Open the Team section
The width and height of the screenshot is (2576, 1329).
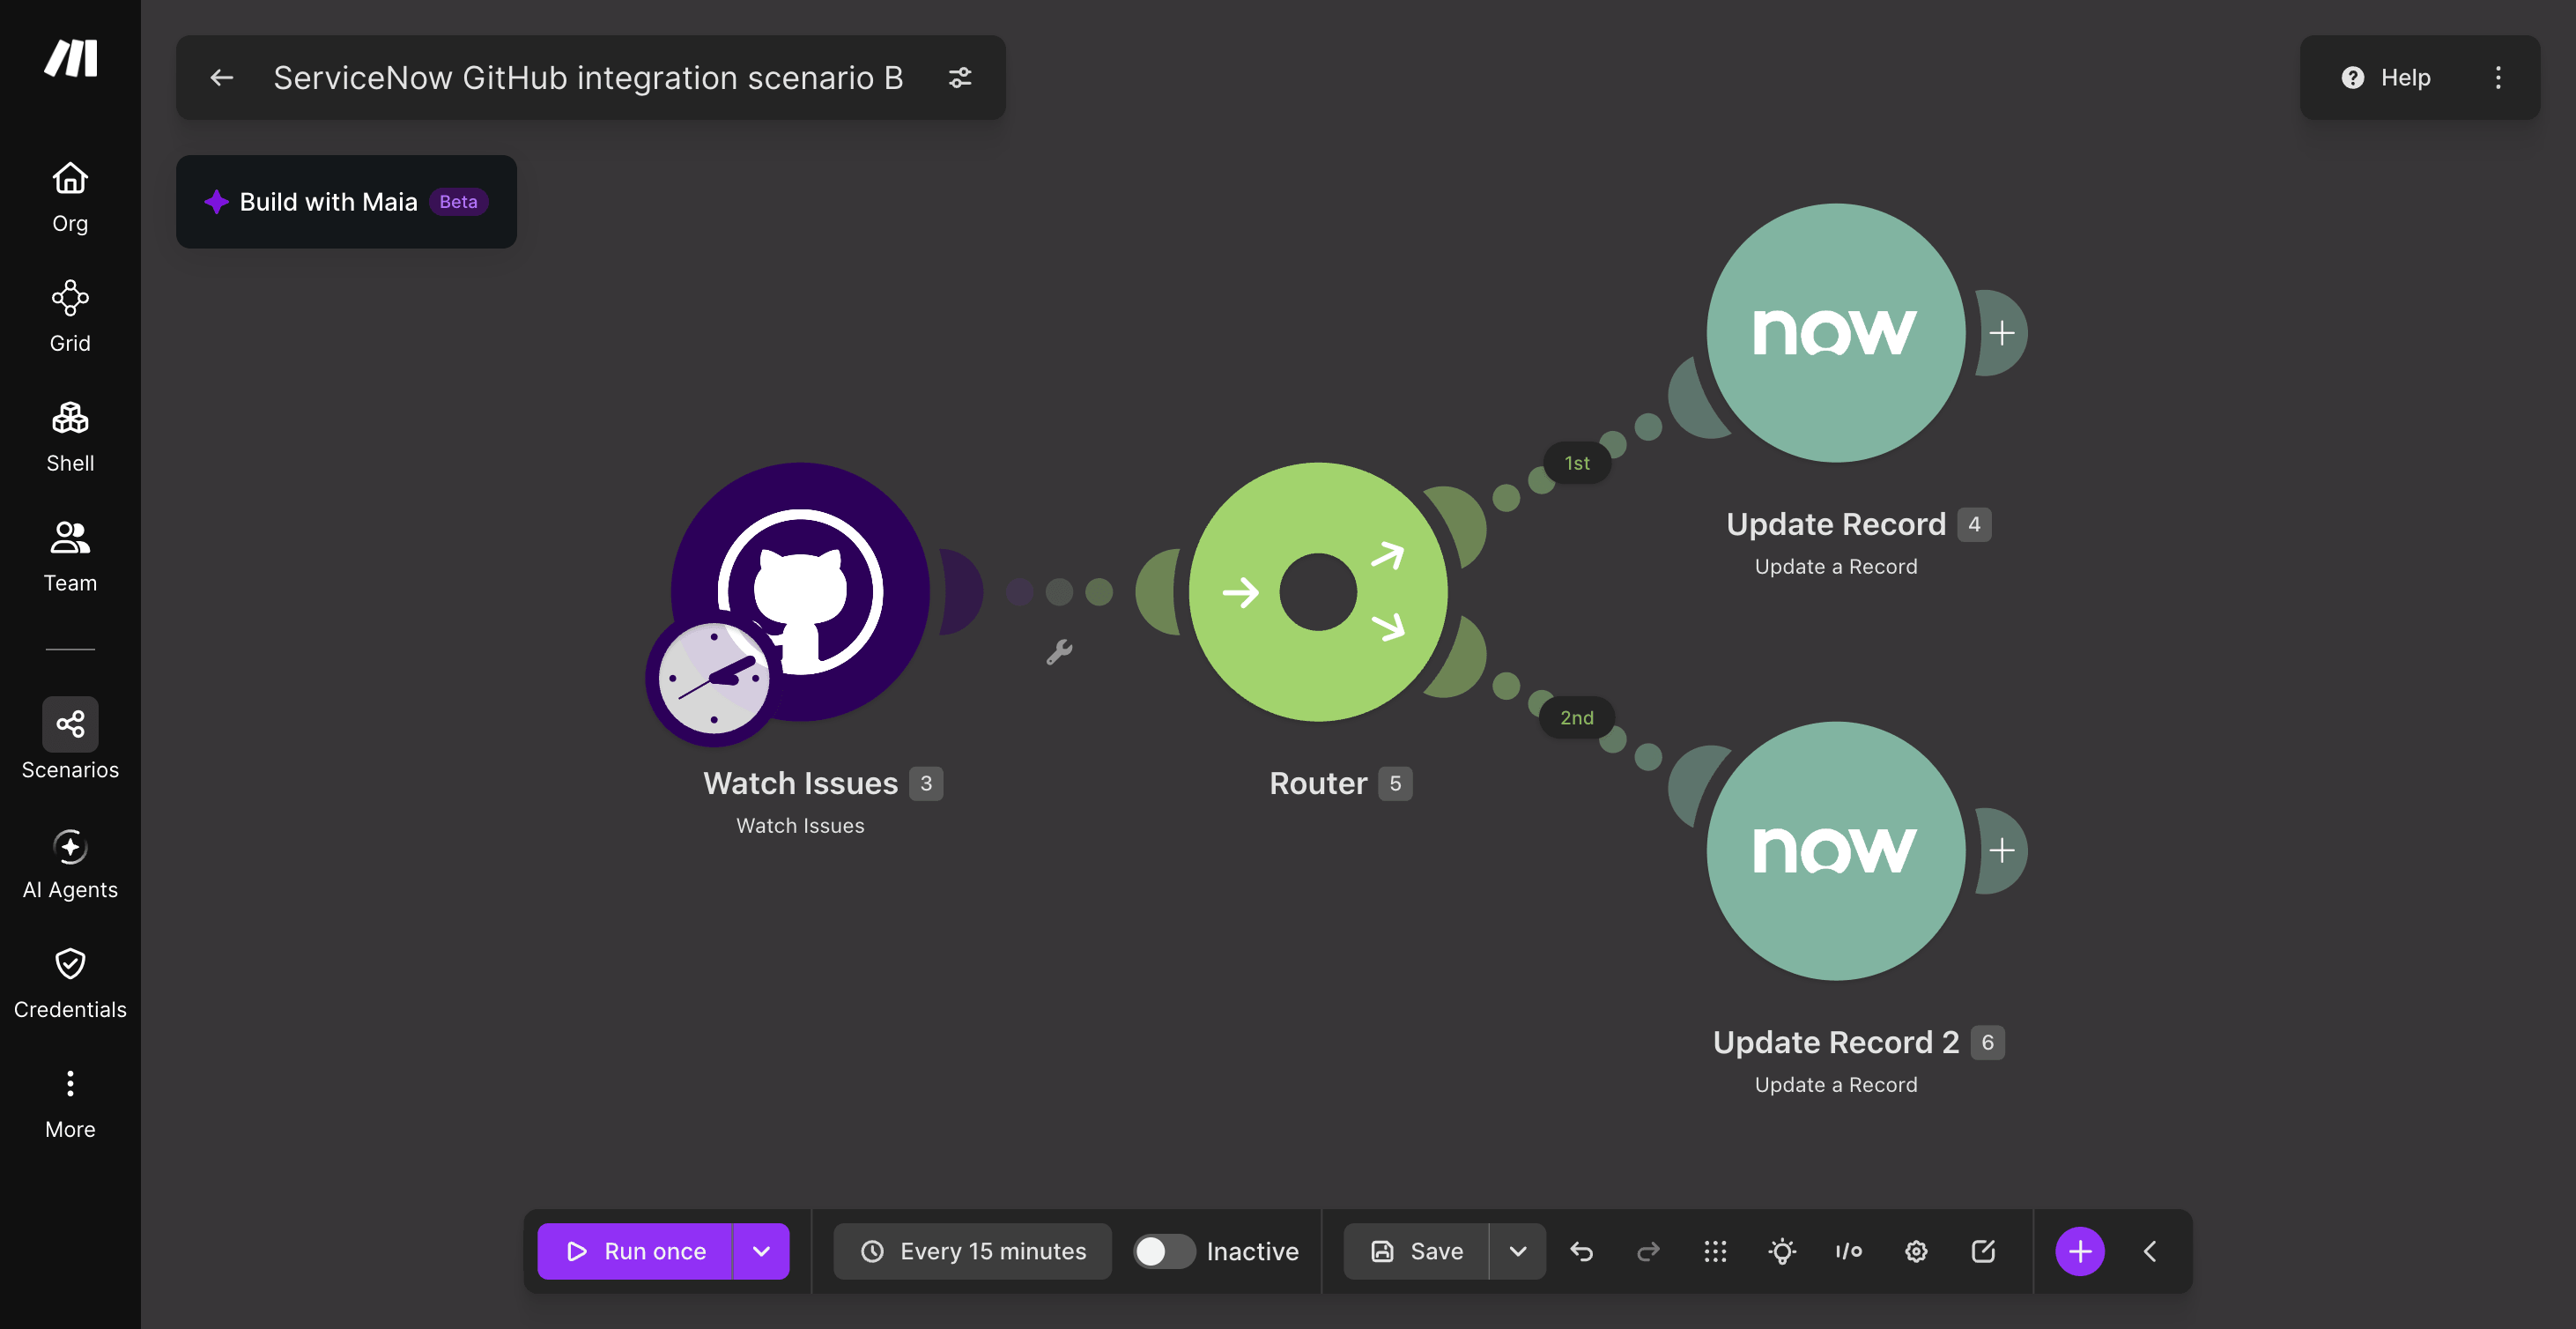click(x=70, y=557)
